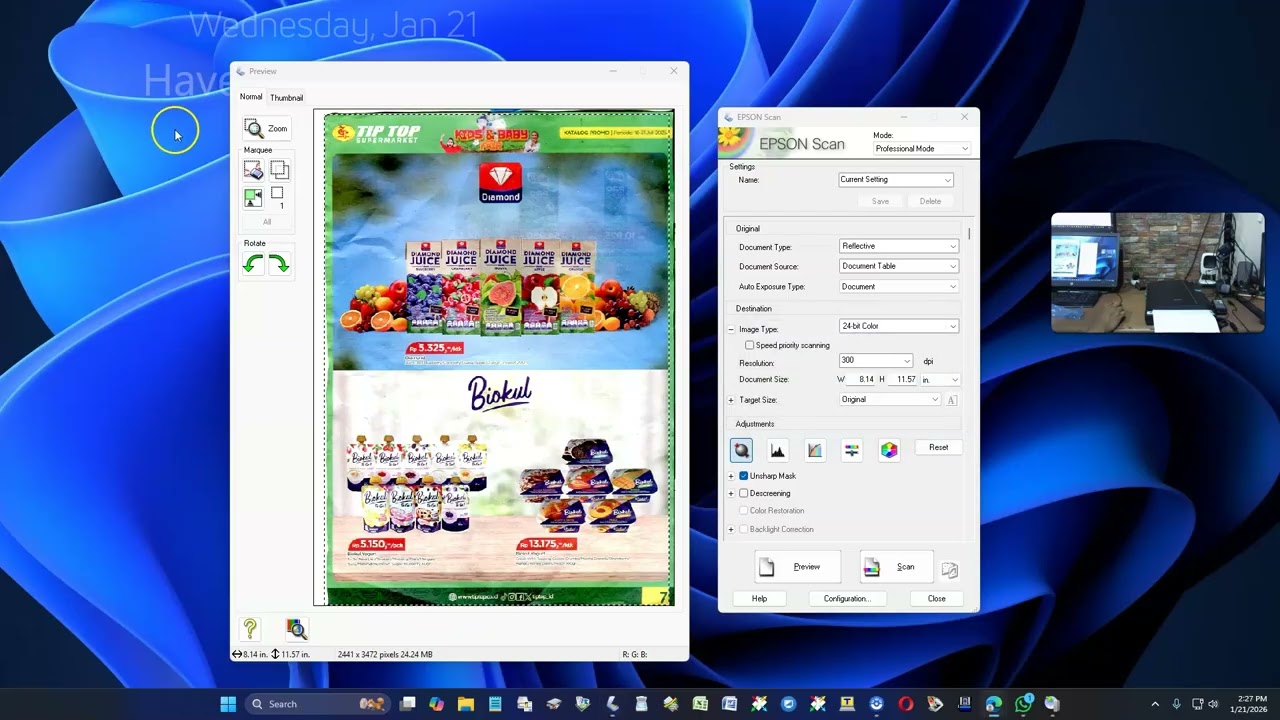Open the Document Source dropdown

(x=899, y=266)
